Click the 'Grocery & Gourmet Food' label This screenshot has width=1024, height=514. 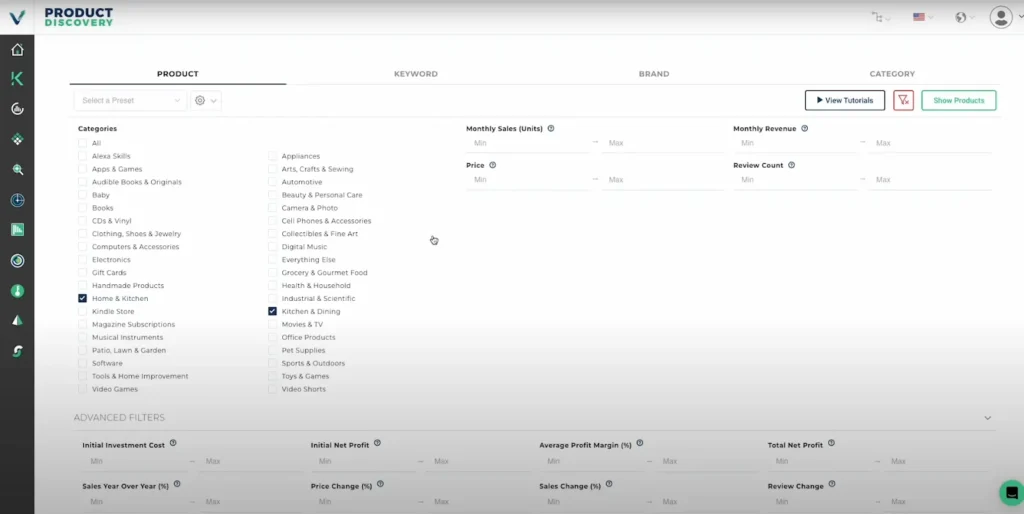(x=325, y=272)
